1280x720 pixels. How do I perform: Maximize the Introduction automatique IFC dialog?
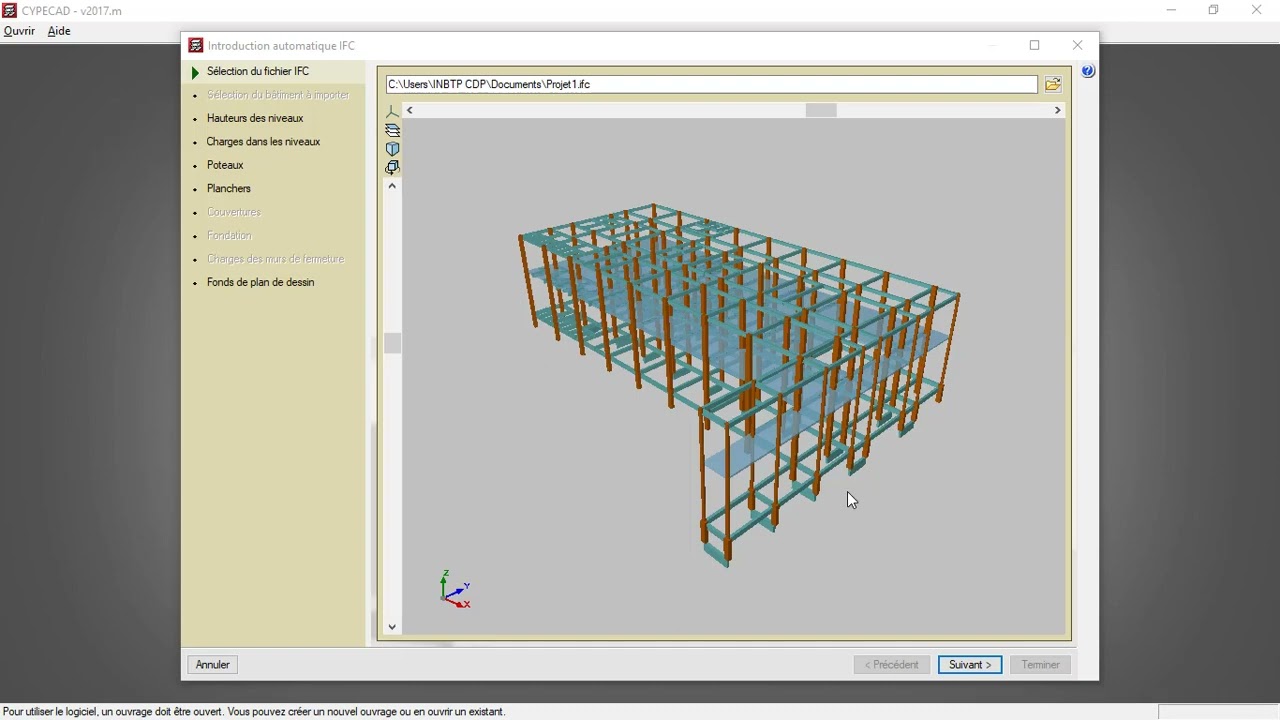1035,45
